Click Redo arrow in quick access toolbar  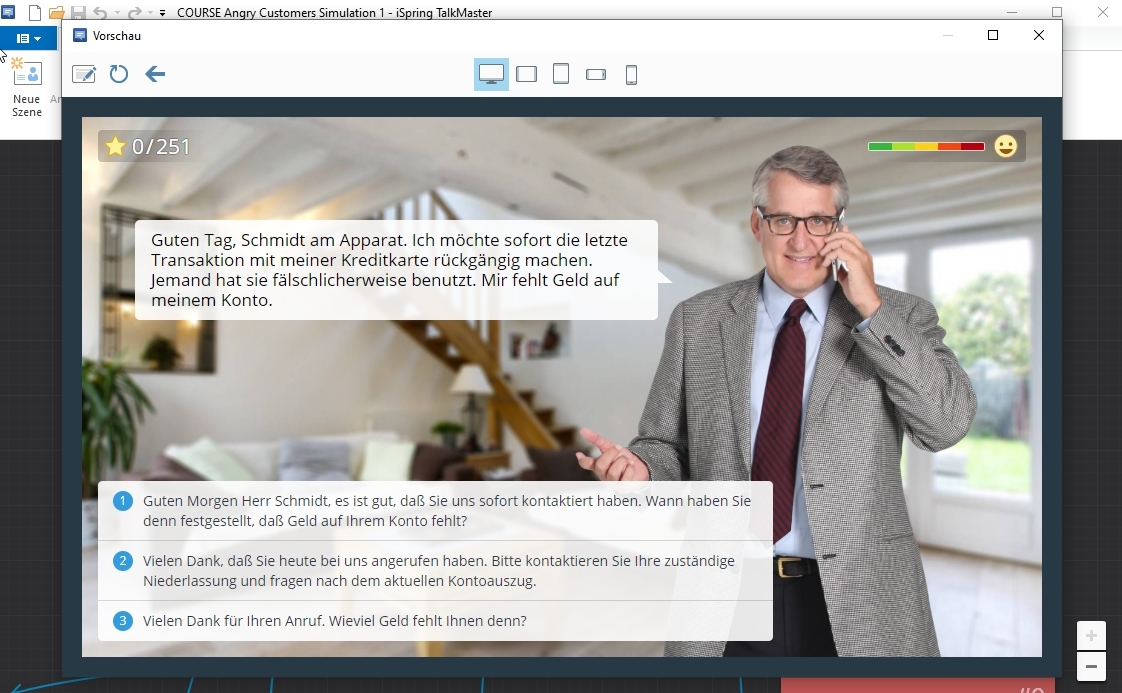pyautogui.click(x=134, y=12)
